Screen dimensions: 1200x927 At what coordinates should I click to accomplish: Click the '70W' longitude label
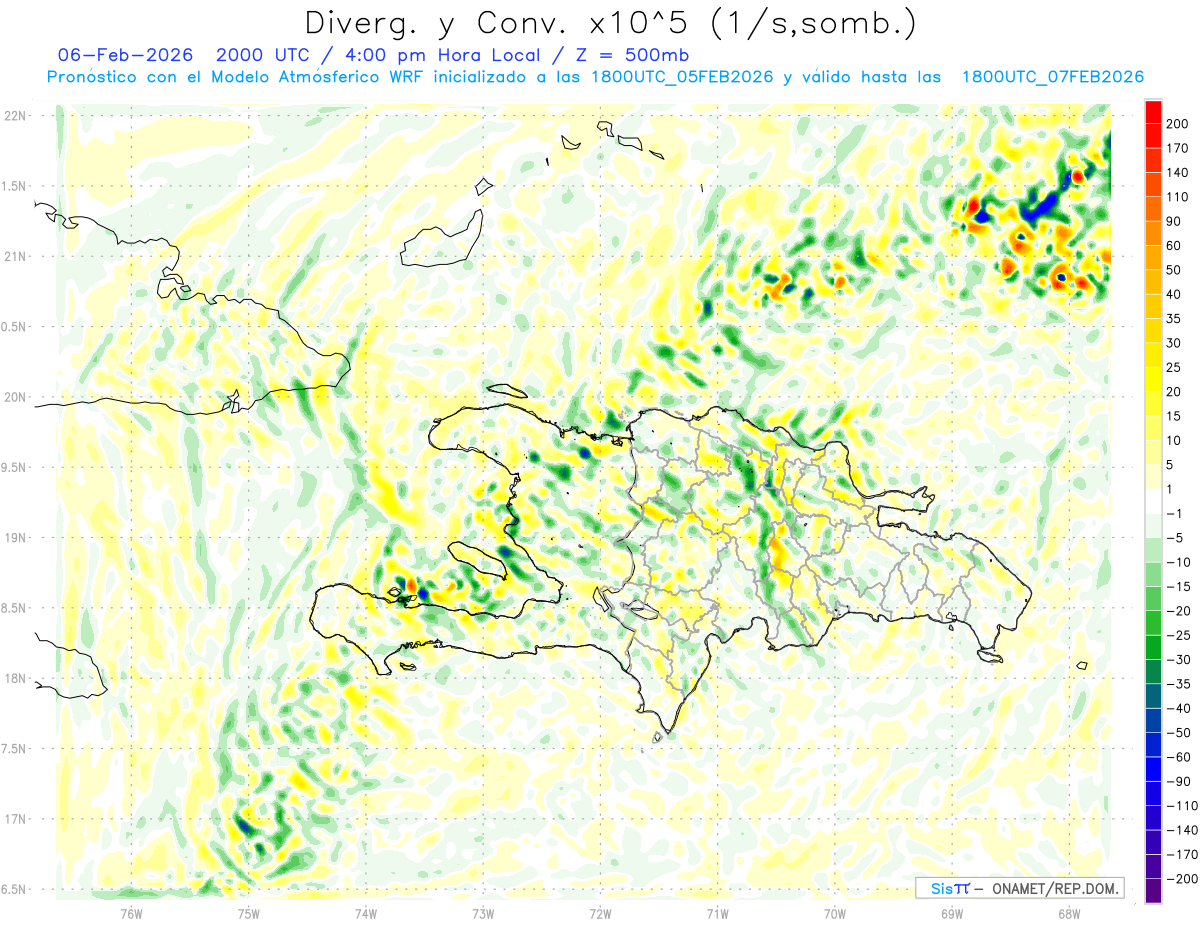835,912
